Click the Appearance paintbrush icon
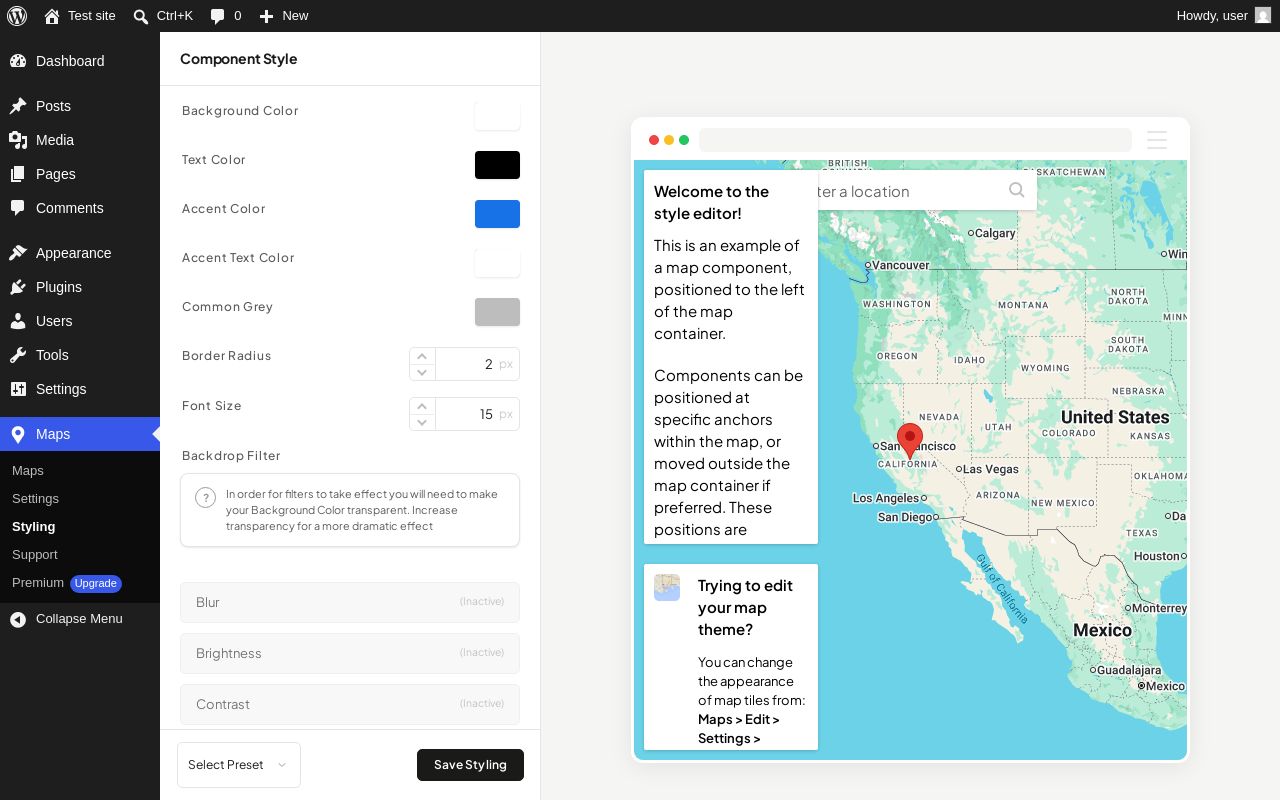Viewport: 1280px width, 800px height. 18,253
